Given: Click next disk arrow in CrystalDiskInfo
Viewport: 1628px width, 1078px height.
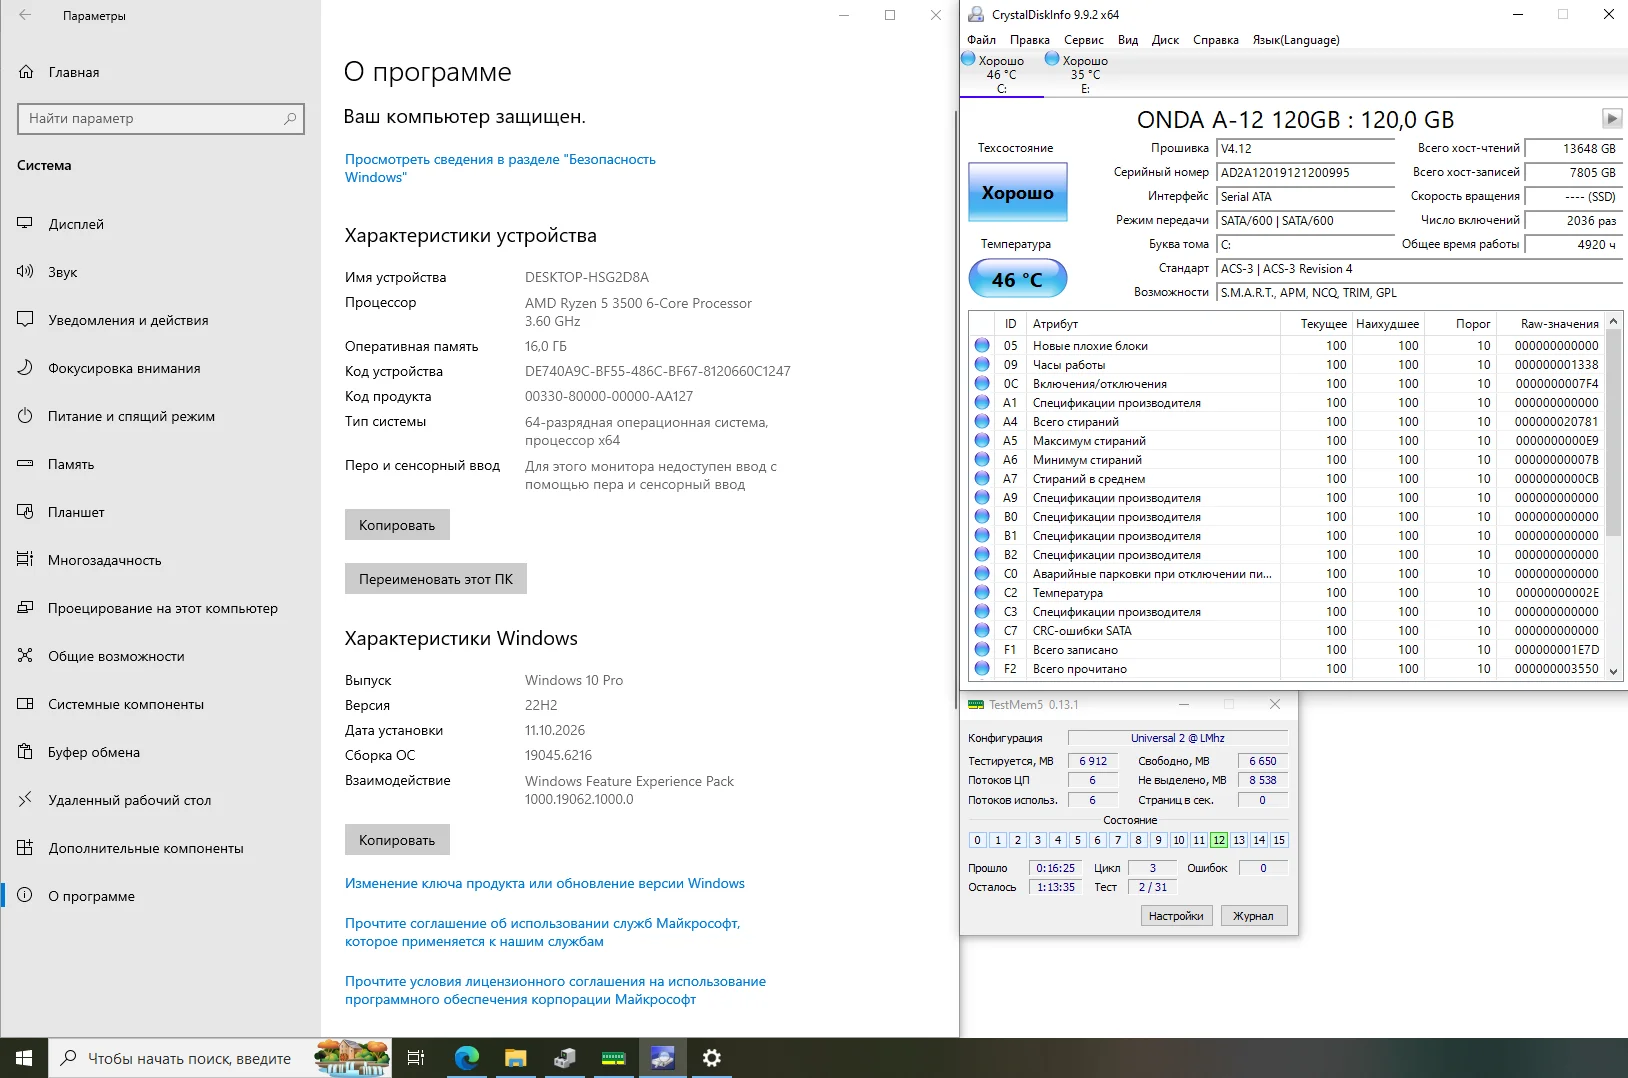Looking at the screenshot, I should pyautogui.click(x=1612, y=118).
